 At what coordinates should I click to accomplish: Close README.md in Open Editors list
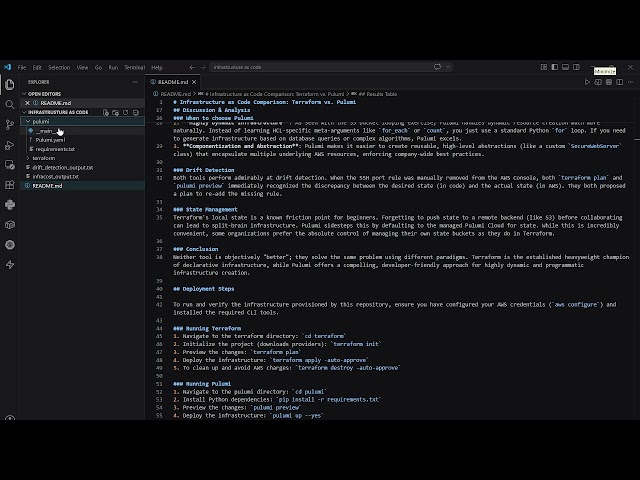pyautogui.click(x=27, y=103)
